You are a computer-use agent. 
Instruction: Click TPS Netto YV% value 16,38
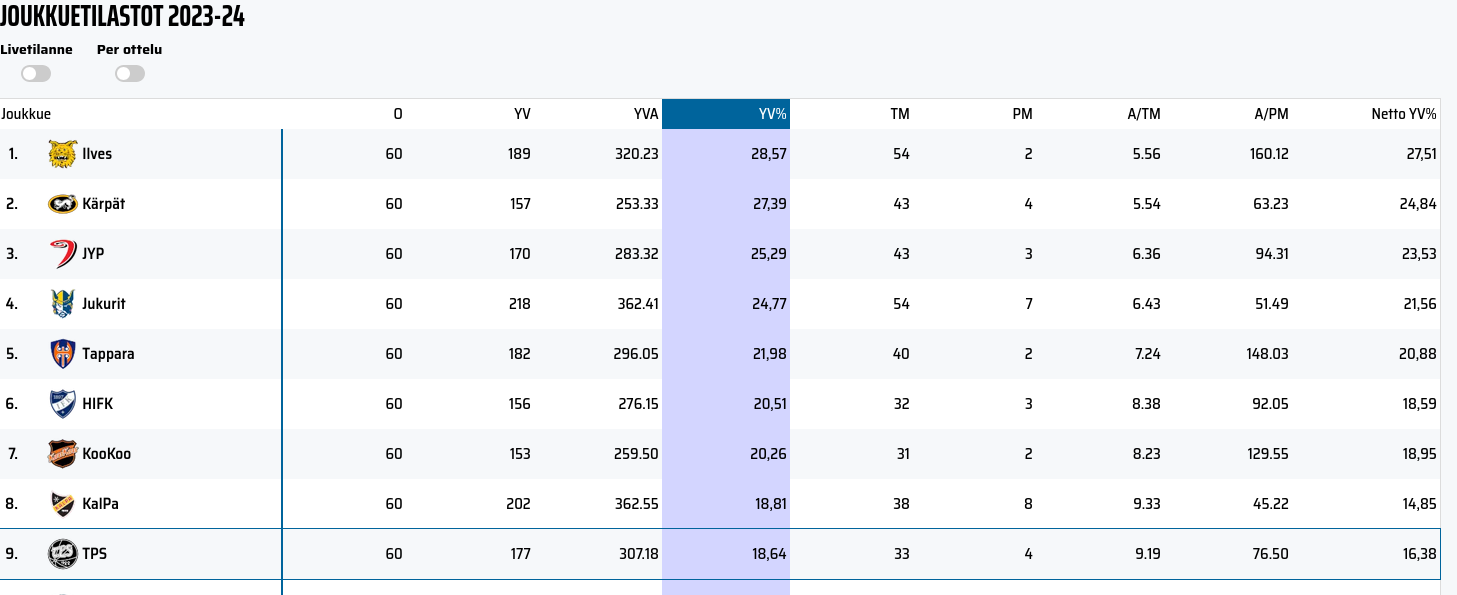click(1421, 554)
